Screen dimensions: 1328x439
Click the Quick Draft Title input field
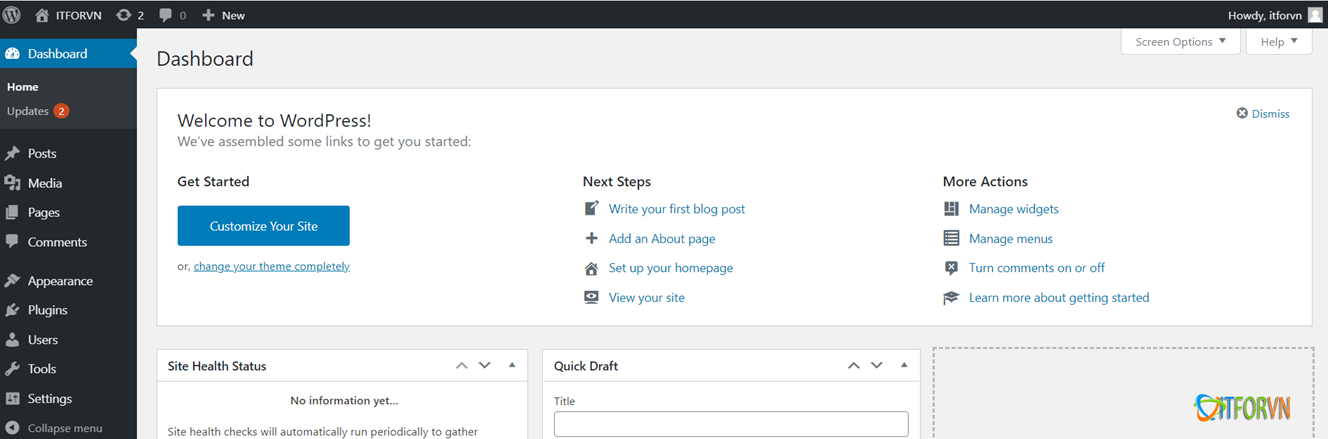coord(731,424)
